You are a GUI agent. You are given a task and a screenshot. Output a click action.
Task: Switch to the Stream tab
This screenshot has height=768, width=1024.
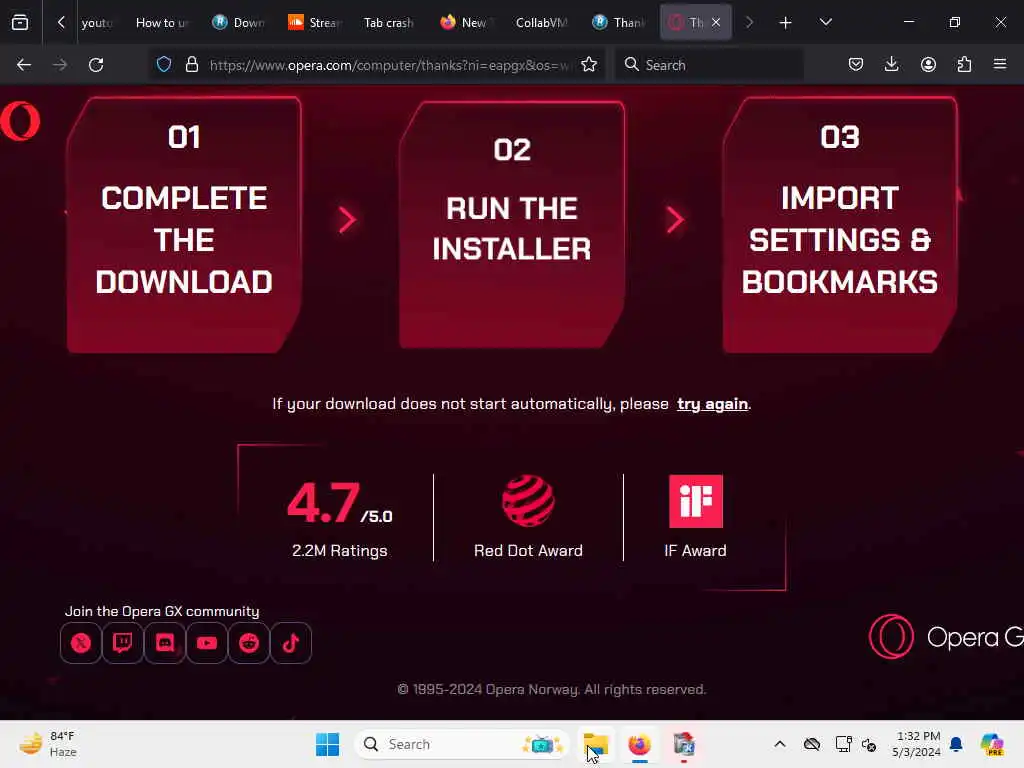pos(315,23)
